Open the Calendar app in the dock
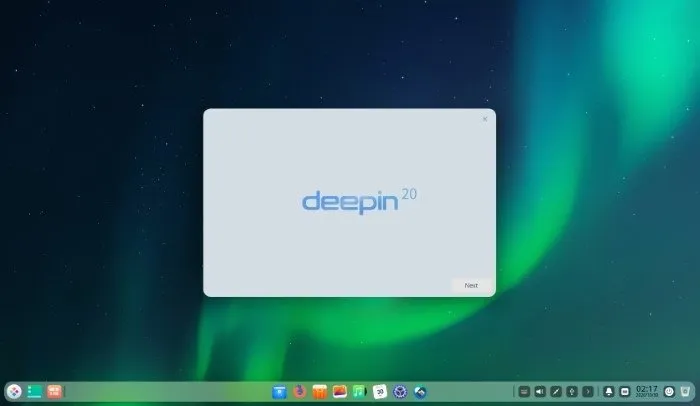Screen dimensions: 700x406 380,392
